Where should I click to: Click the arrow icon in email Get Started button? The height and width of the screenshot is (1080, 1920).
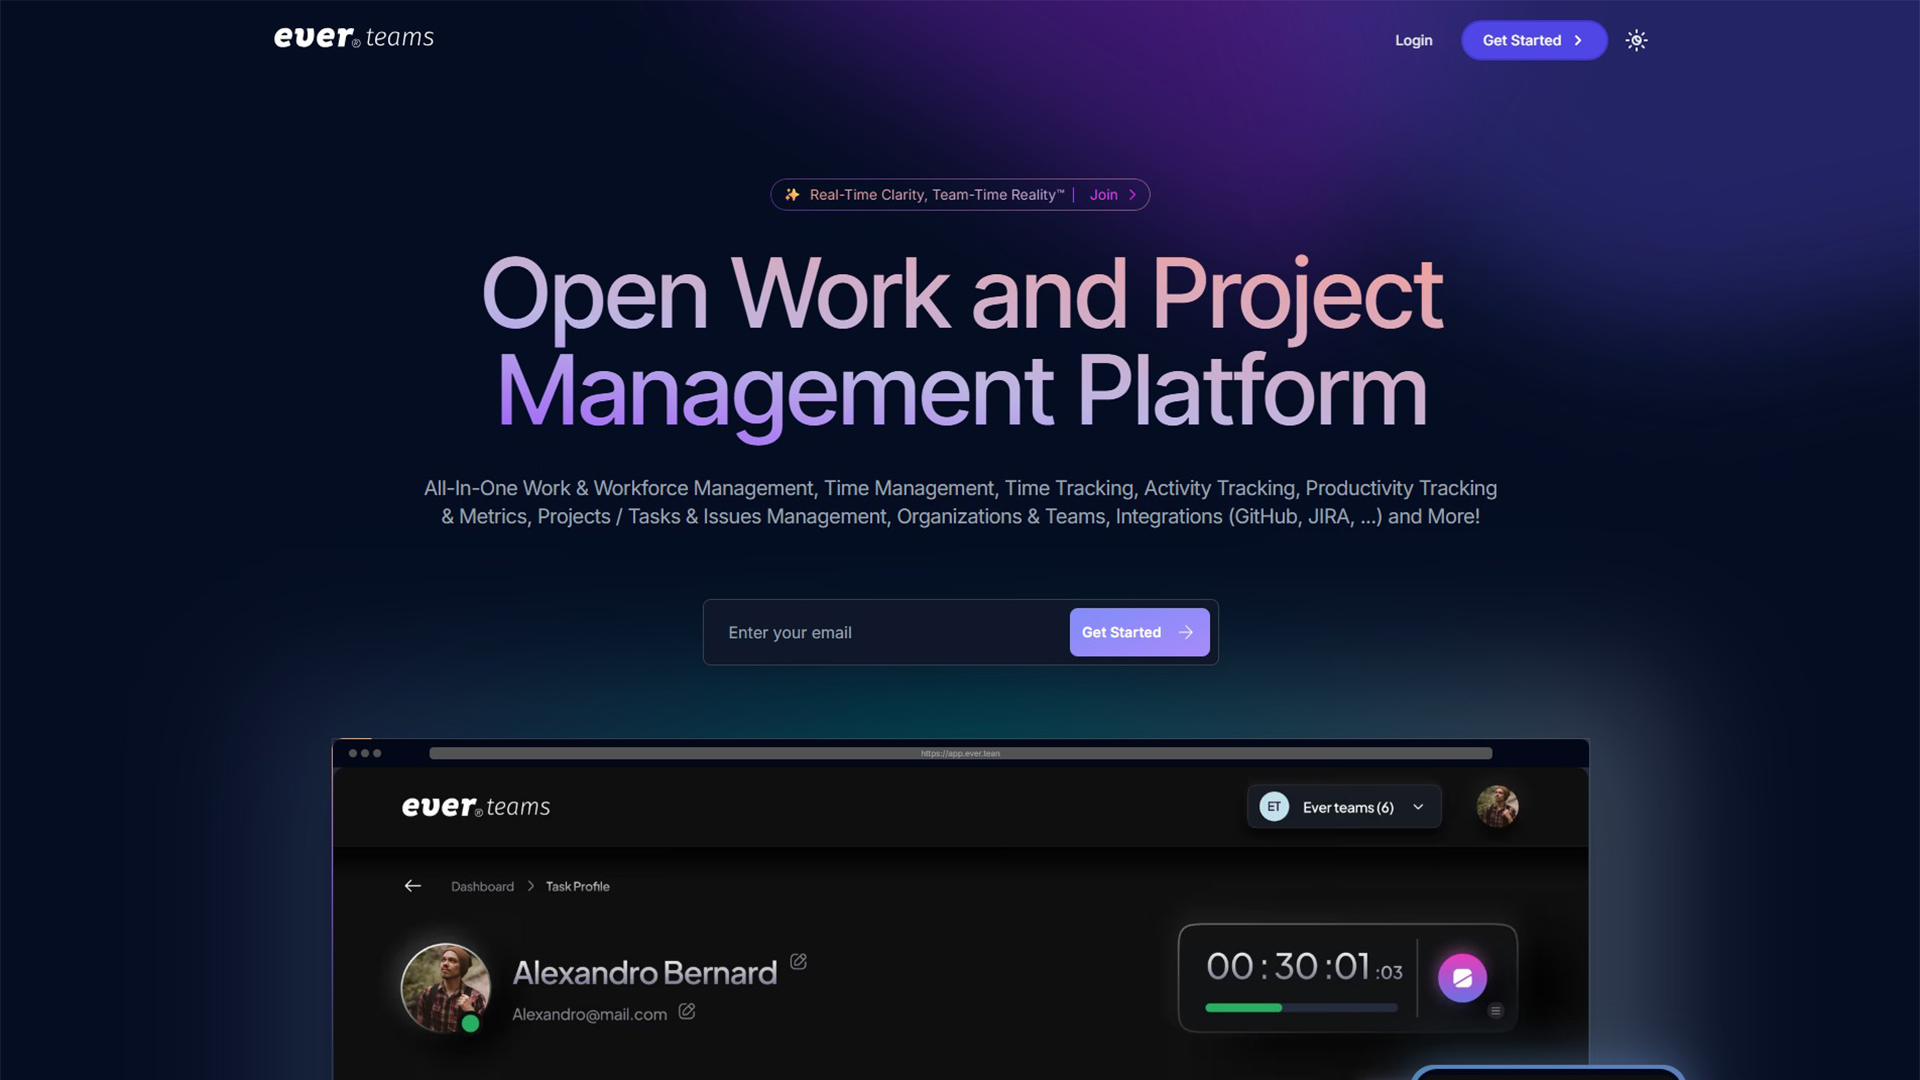[1186, 632]
